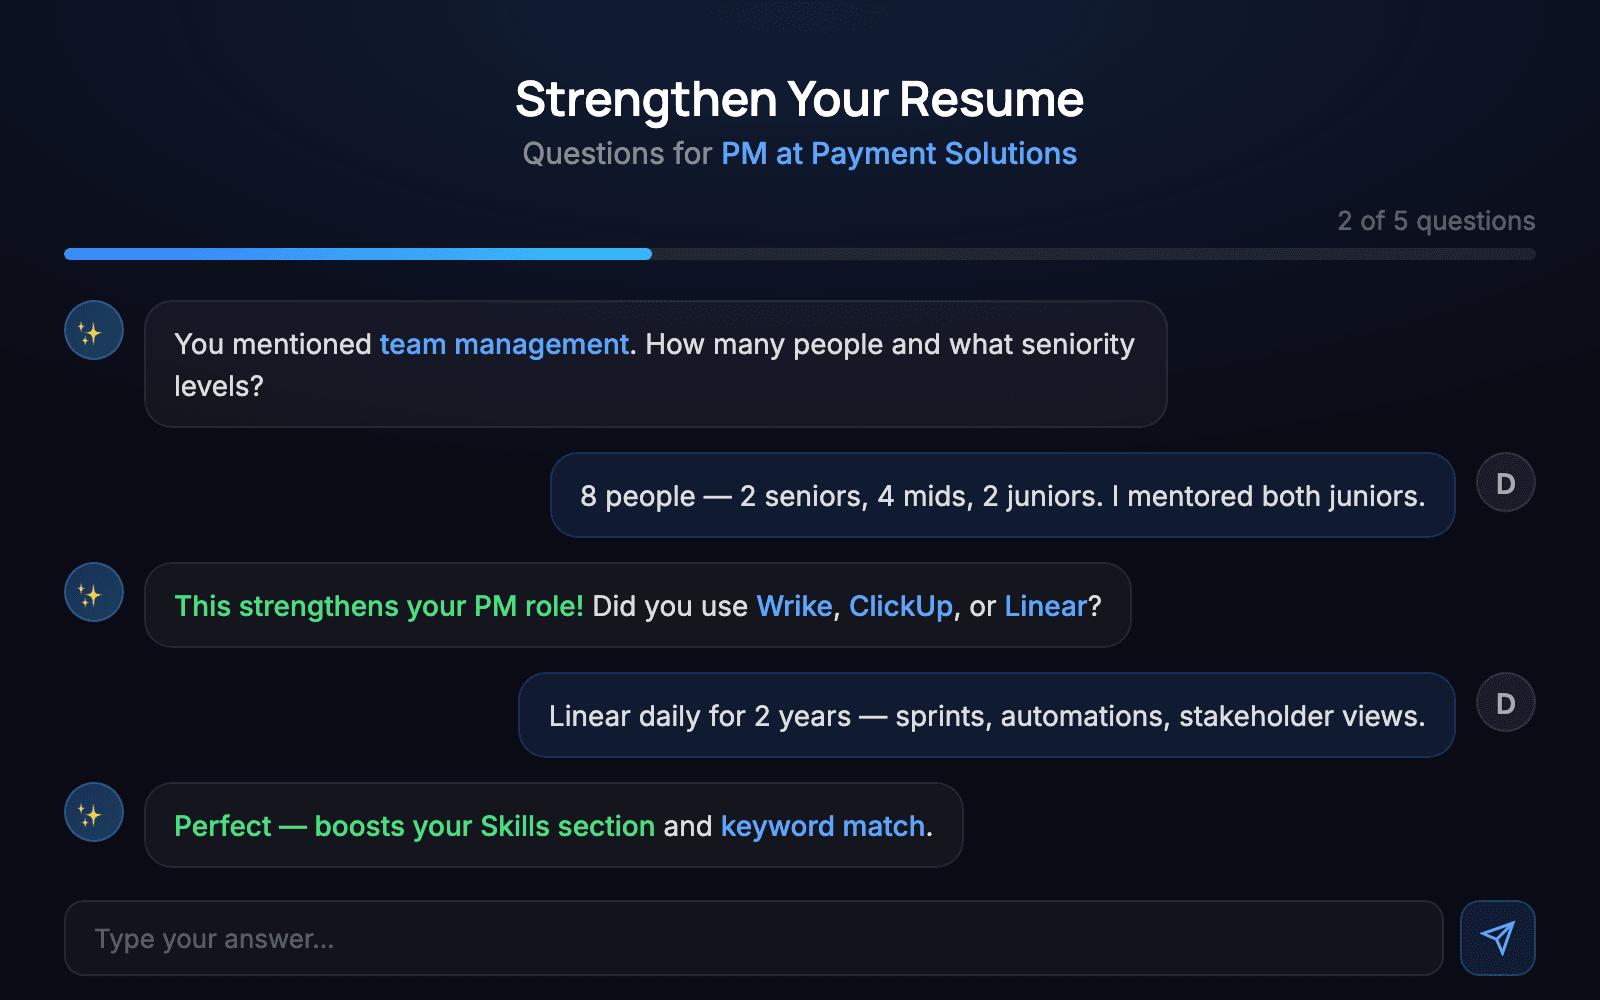Click the sparkle icon beside the first question

click(x=92, y=329)
